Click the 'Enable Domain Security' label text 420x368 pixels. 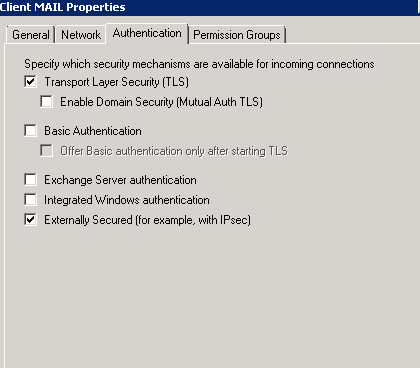click(x=161, y=102)
